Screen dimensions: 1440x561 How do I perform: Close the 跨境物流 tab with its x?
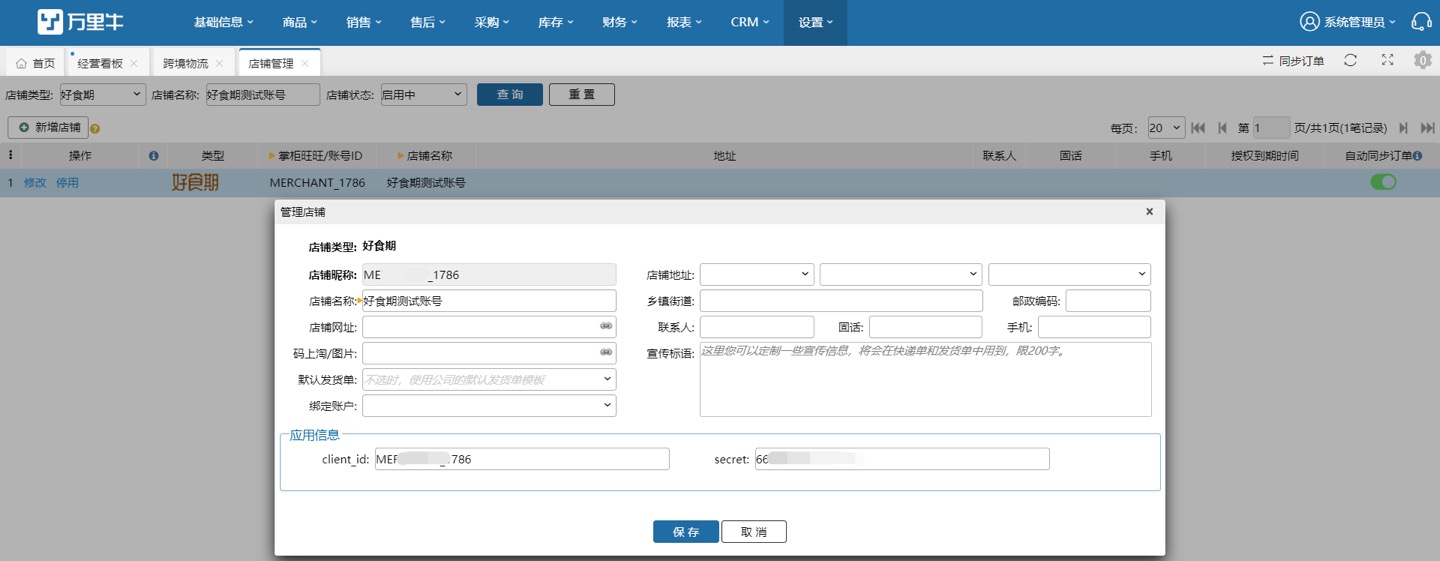(x=219, y=63)
